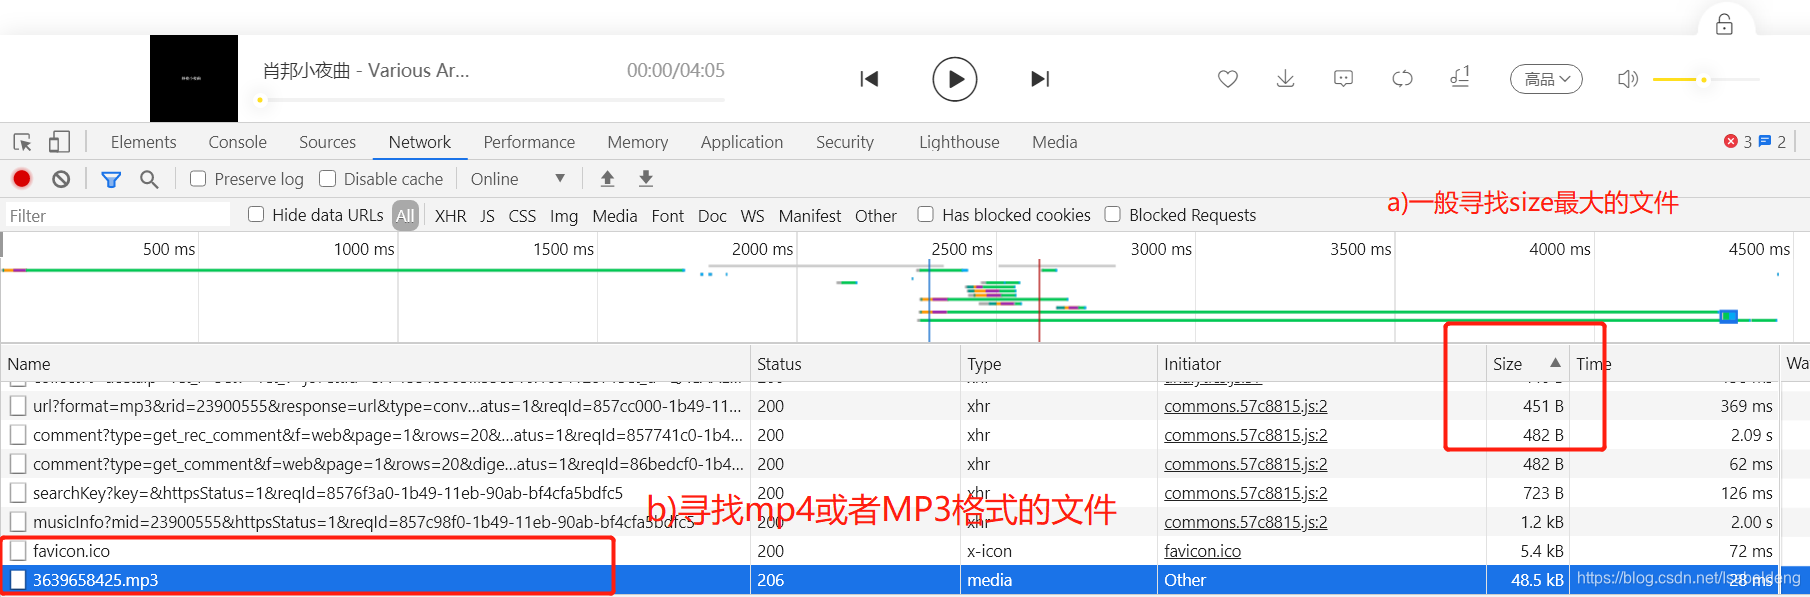Click the black album cover thumbnail
Screen dimensions: 1810x597
(x=194, y=78)
